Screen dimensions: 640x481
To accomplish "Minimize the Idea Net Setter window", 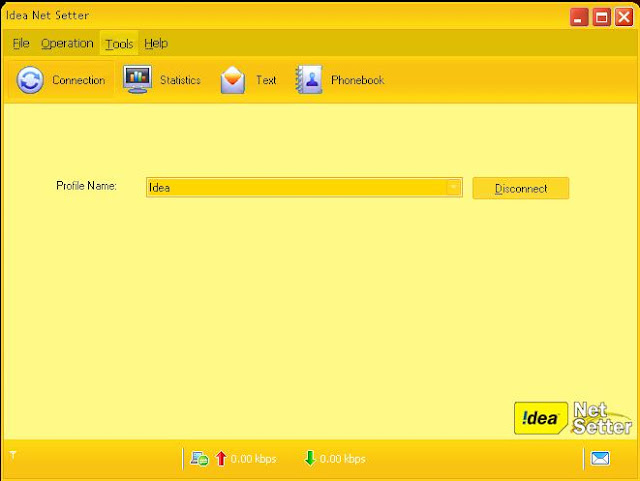I will point(579,17).
